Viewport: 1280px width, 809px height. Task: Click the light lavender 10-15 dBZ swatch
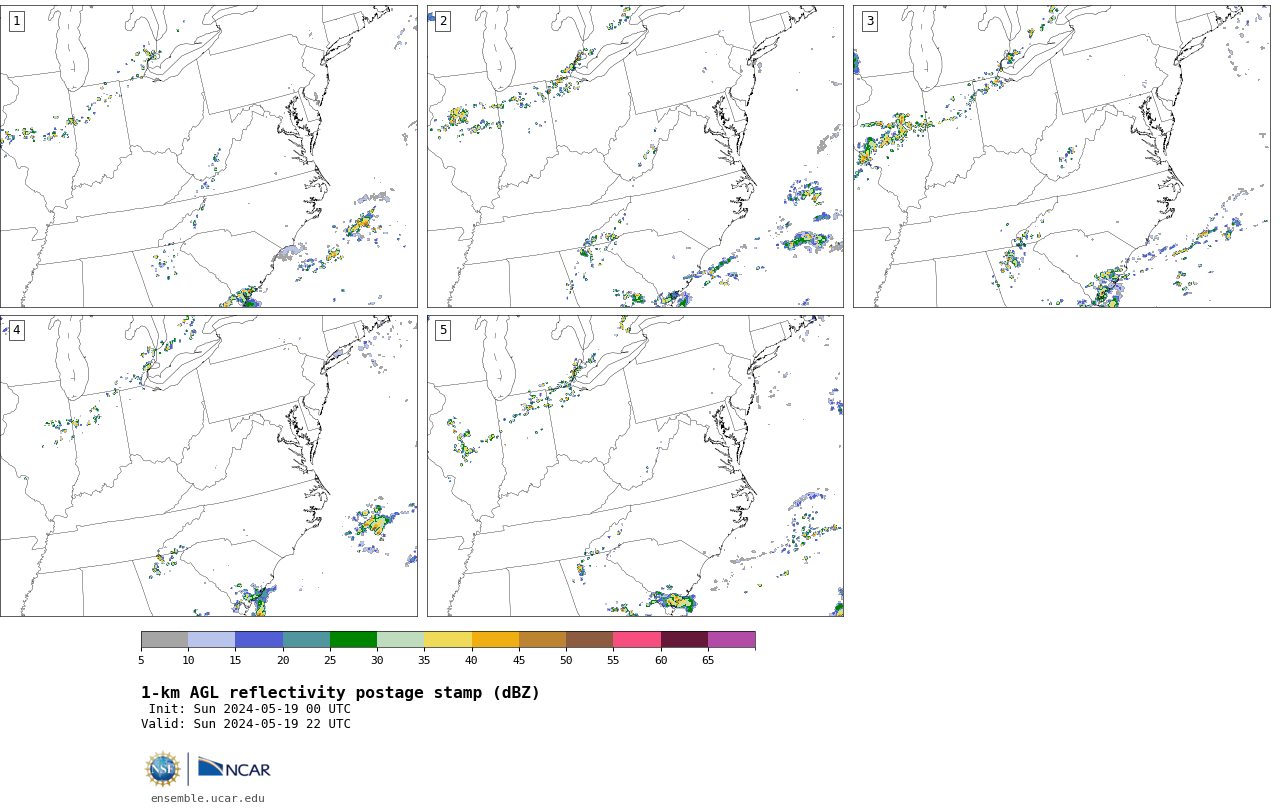(211, 640)
